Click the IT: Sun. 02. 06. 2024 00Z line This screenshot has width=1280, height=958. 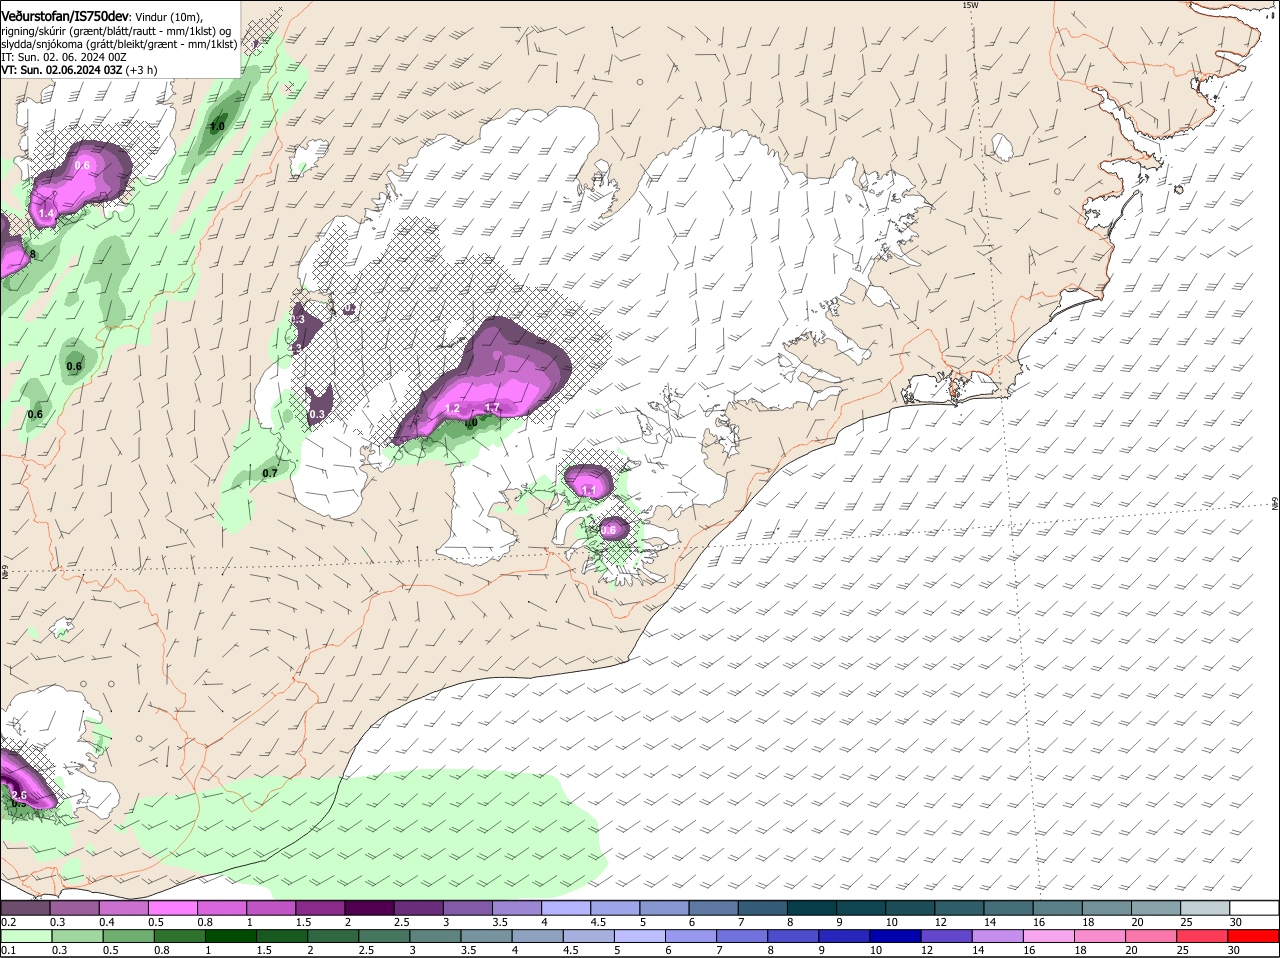64,57
